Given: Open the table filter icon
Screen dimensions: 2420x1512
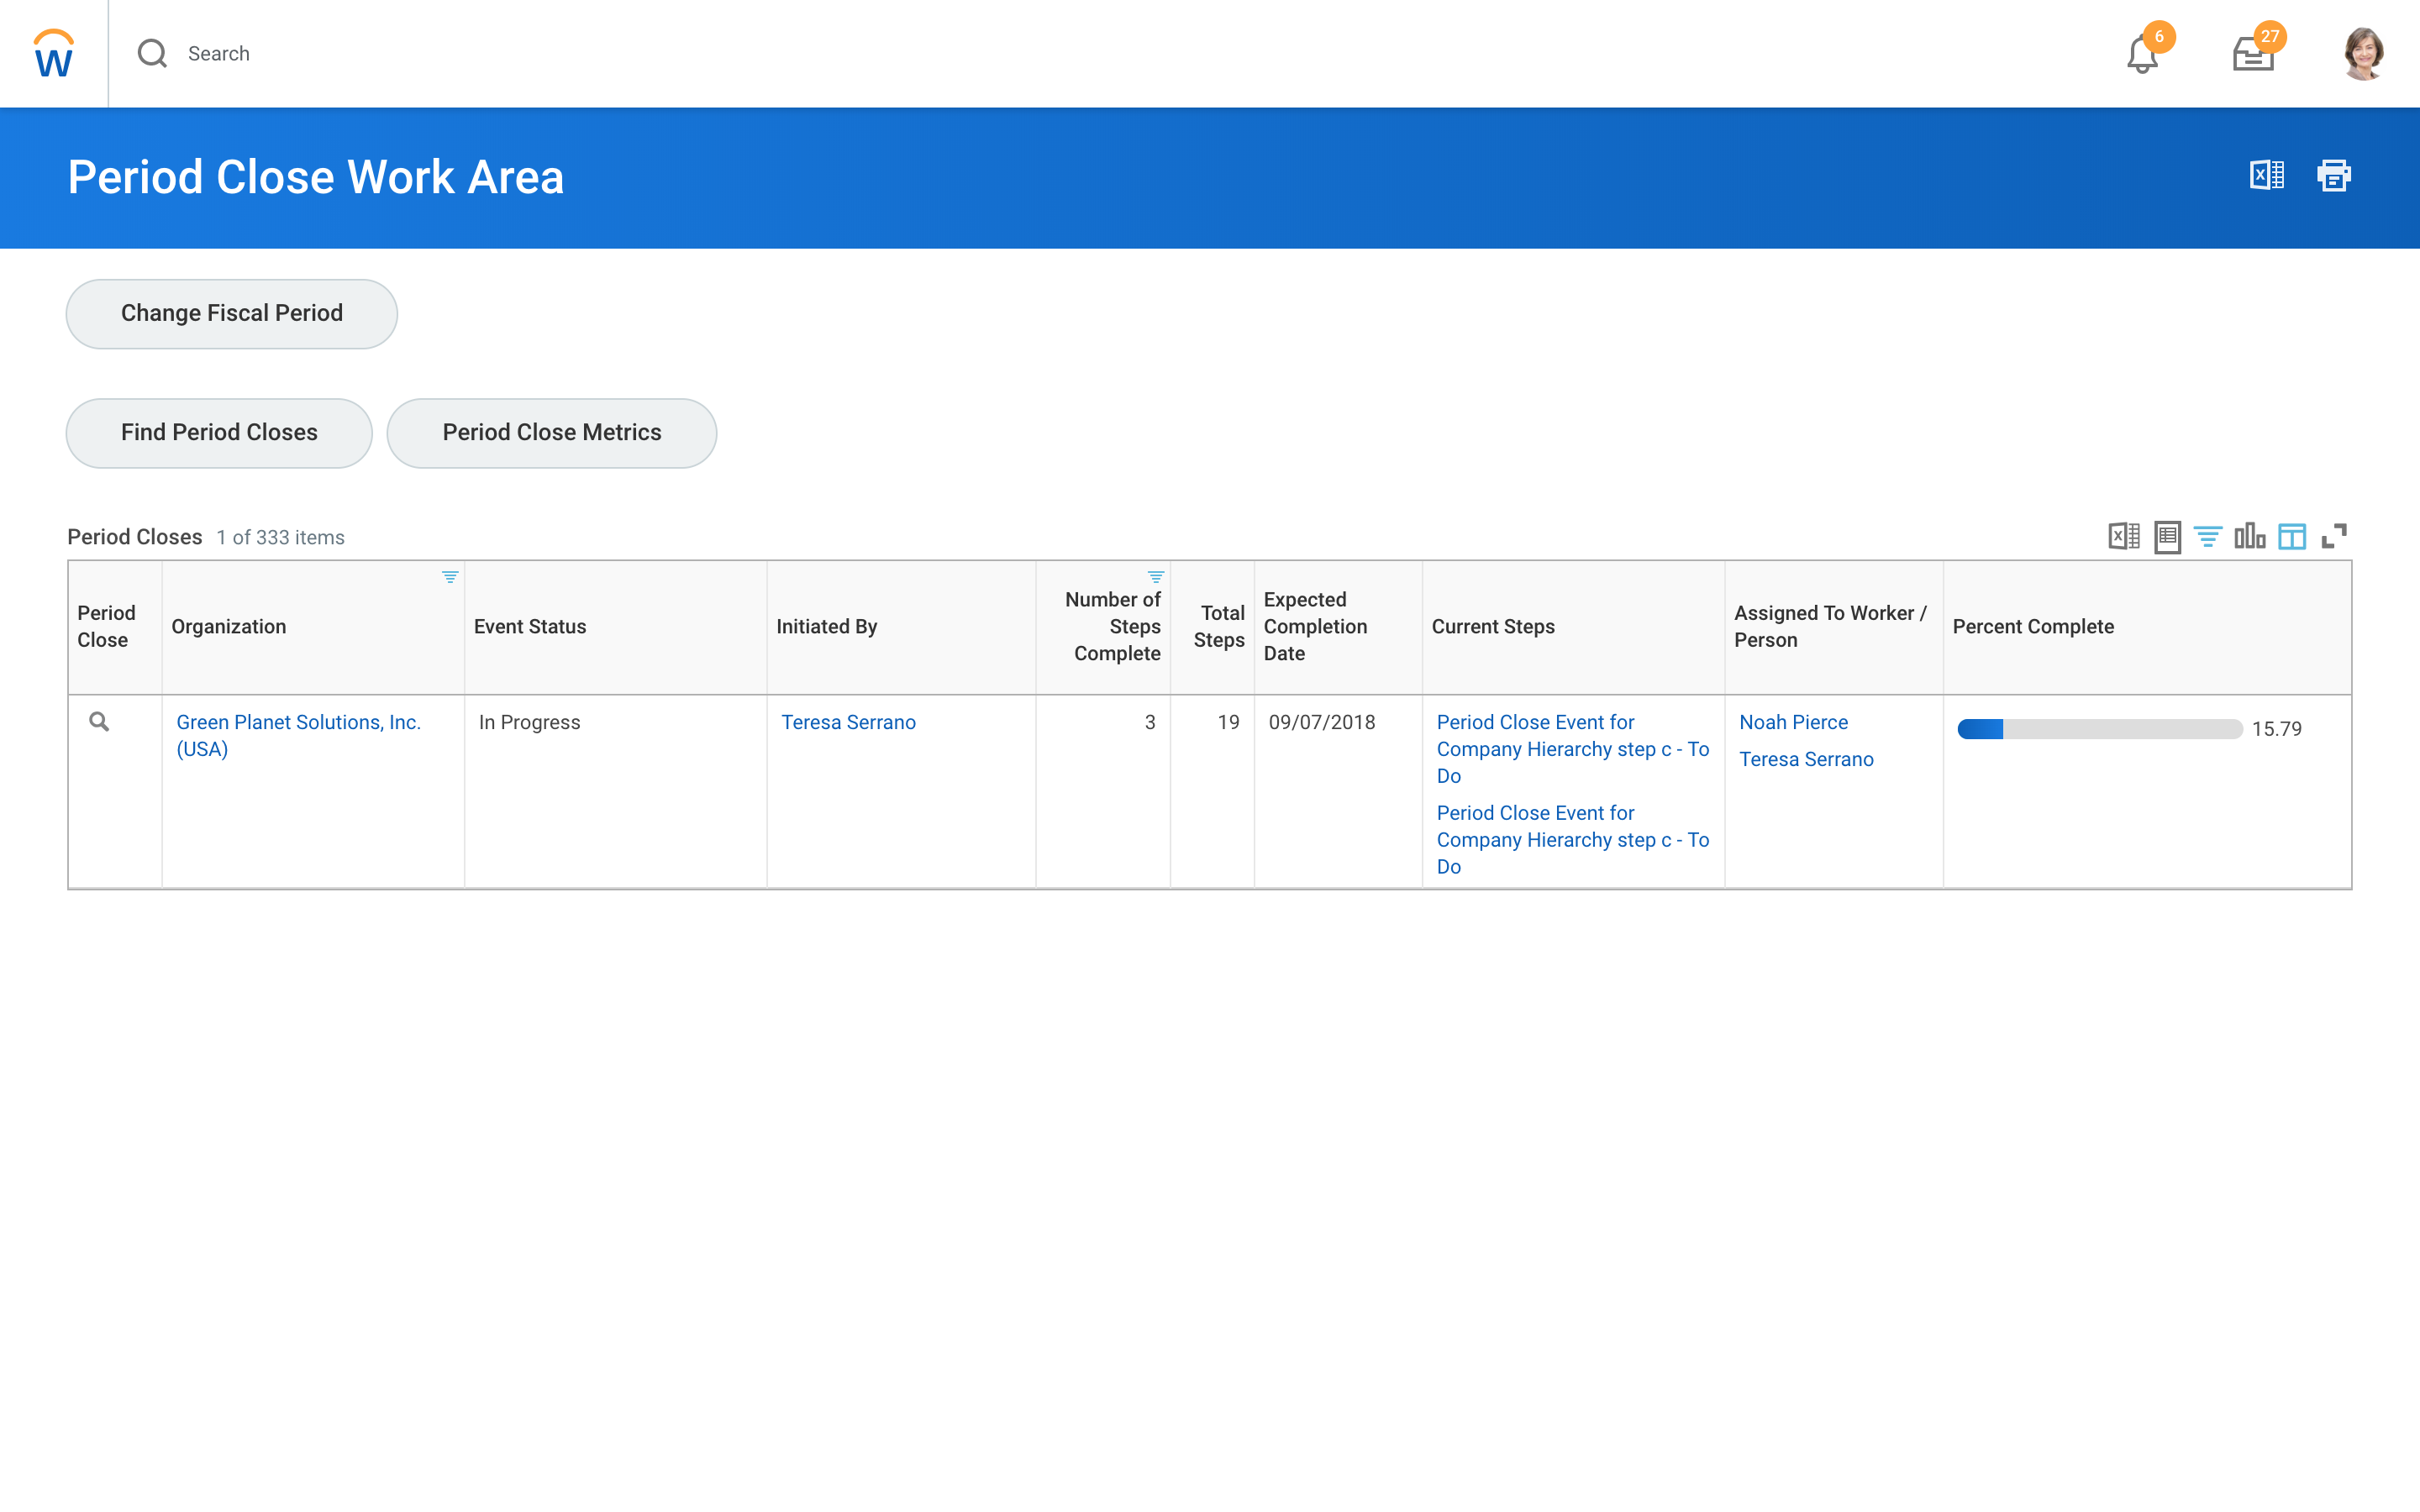Looking at the screenshot, I should pyautogui.click(x=2207, y=536).
